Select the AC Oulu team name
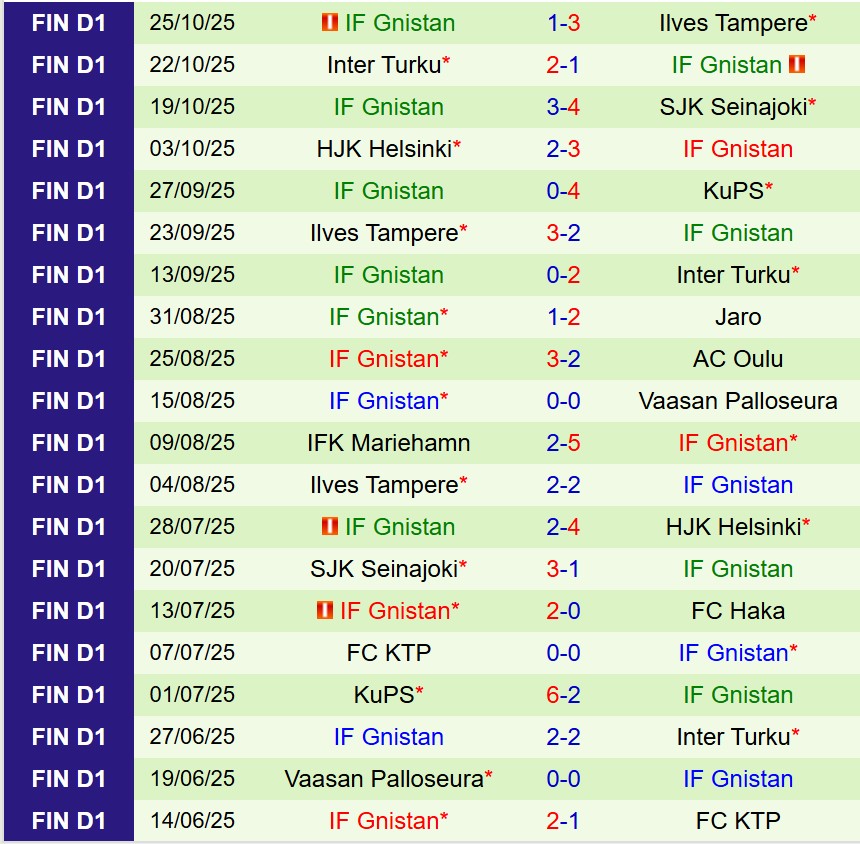This screenshot has height=844, width=860. pos(738,359)
